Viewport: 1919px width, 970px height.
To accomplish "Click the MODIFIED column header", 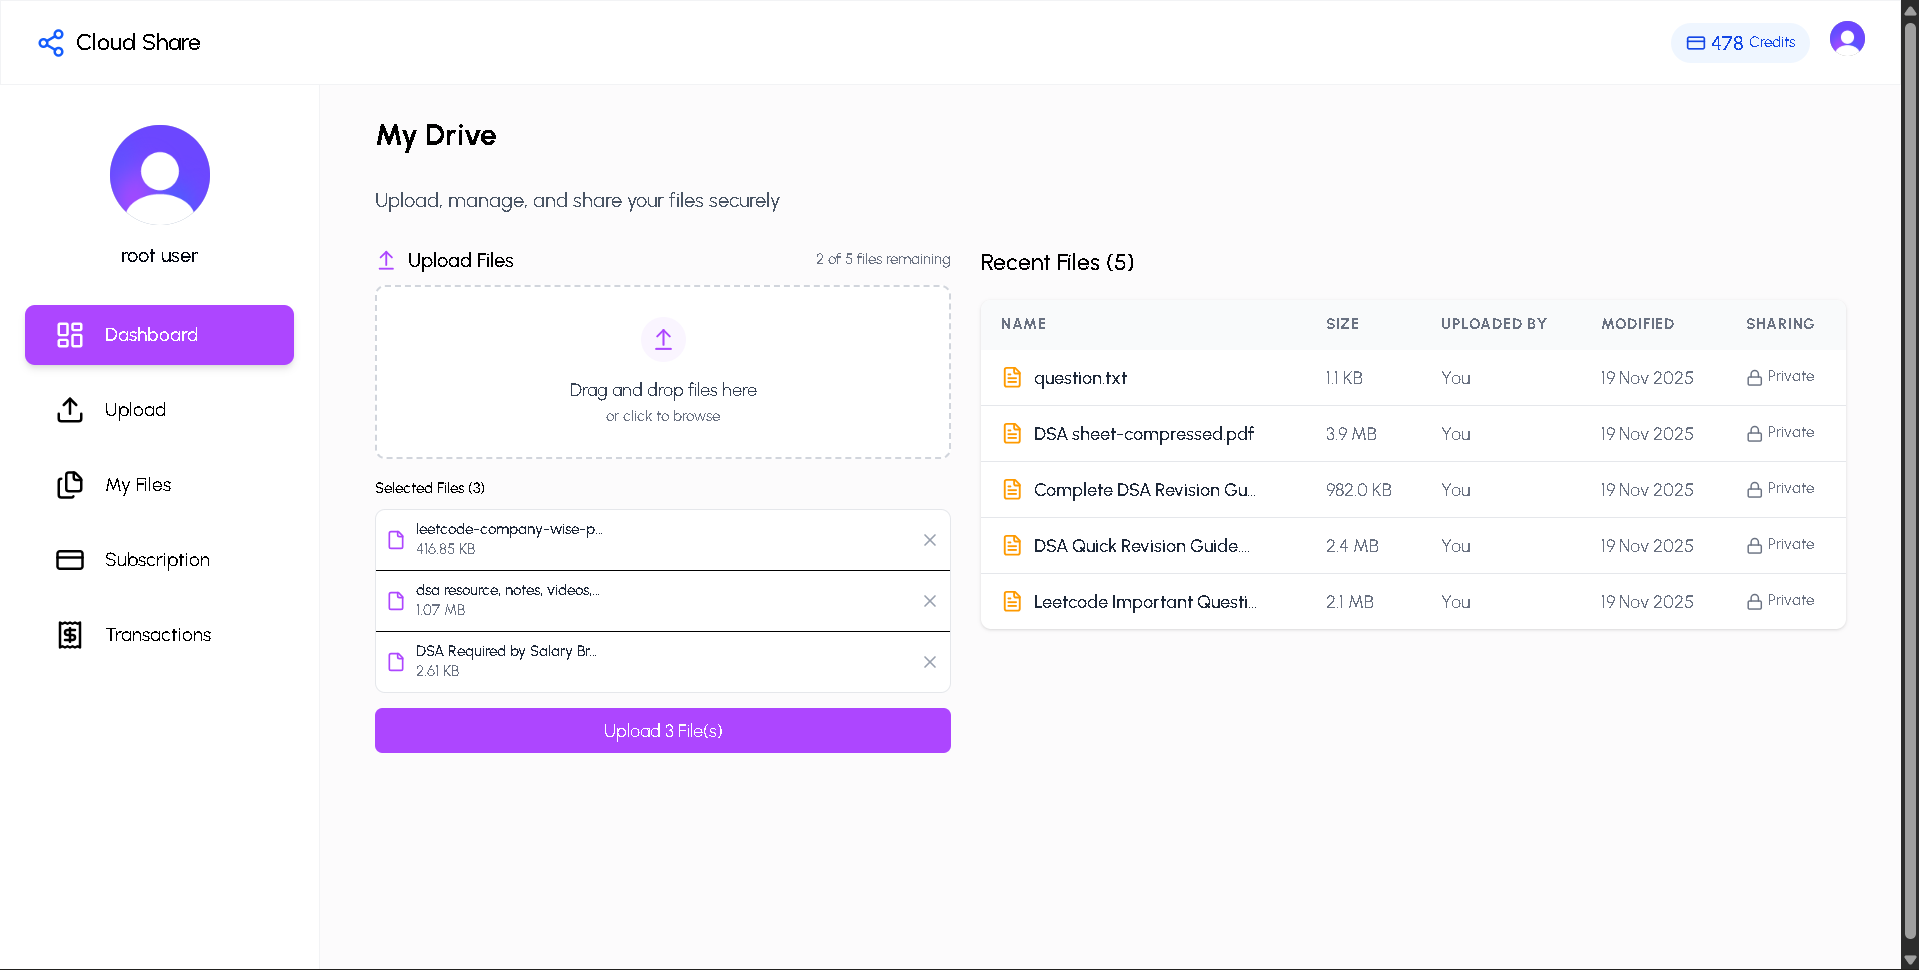I will pyautogui.click(x=1637, y=324).
